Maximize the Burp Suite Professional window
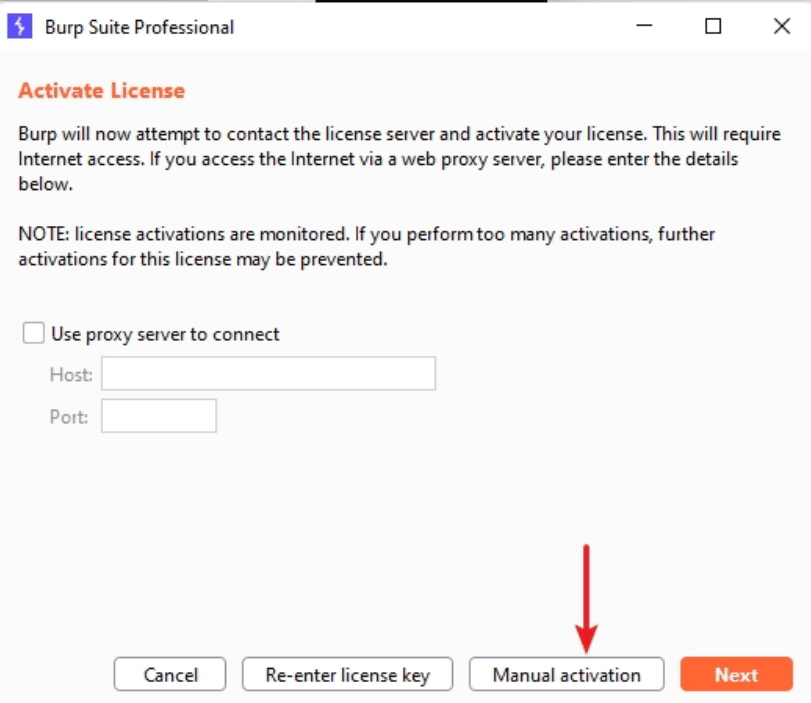The width and height of the screenshot is (811, 703). (713, 27)
